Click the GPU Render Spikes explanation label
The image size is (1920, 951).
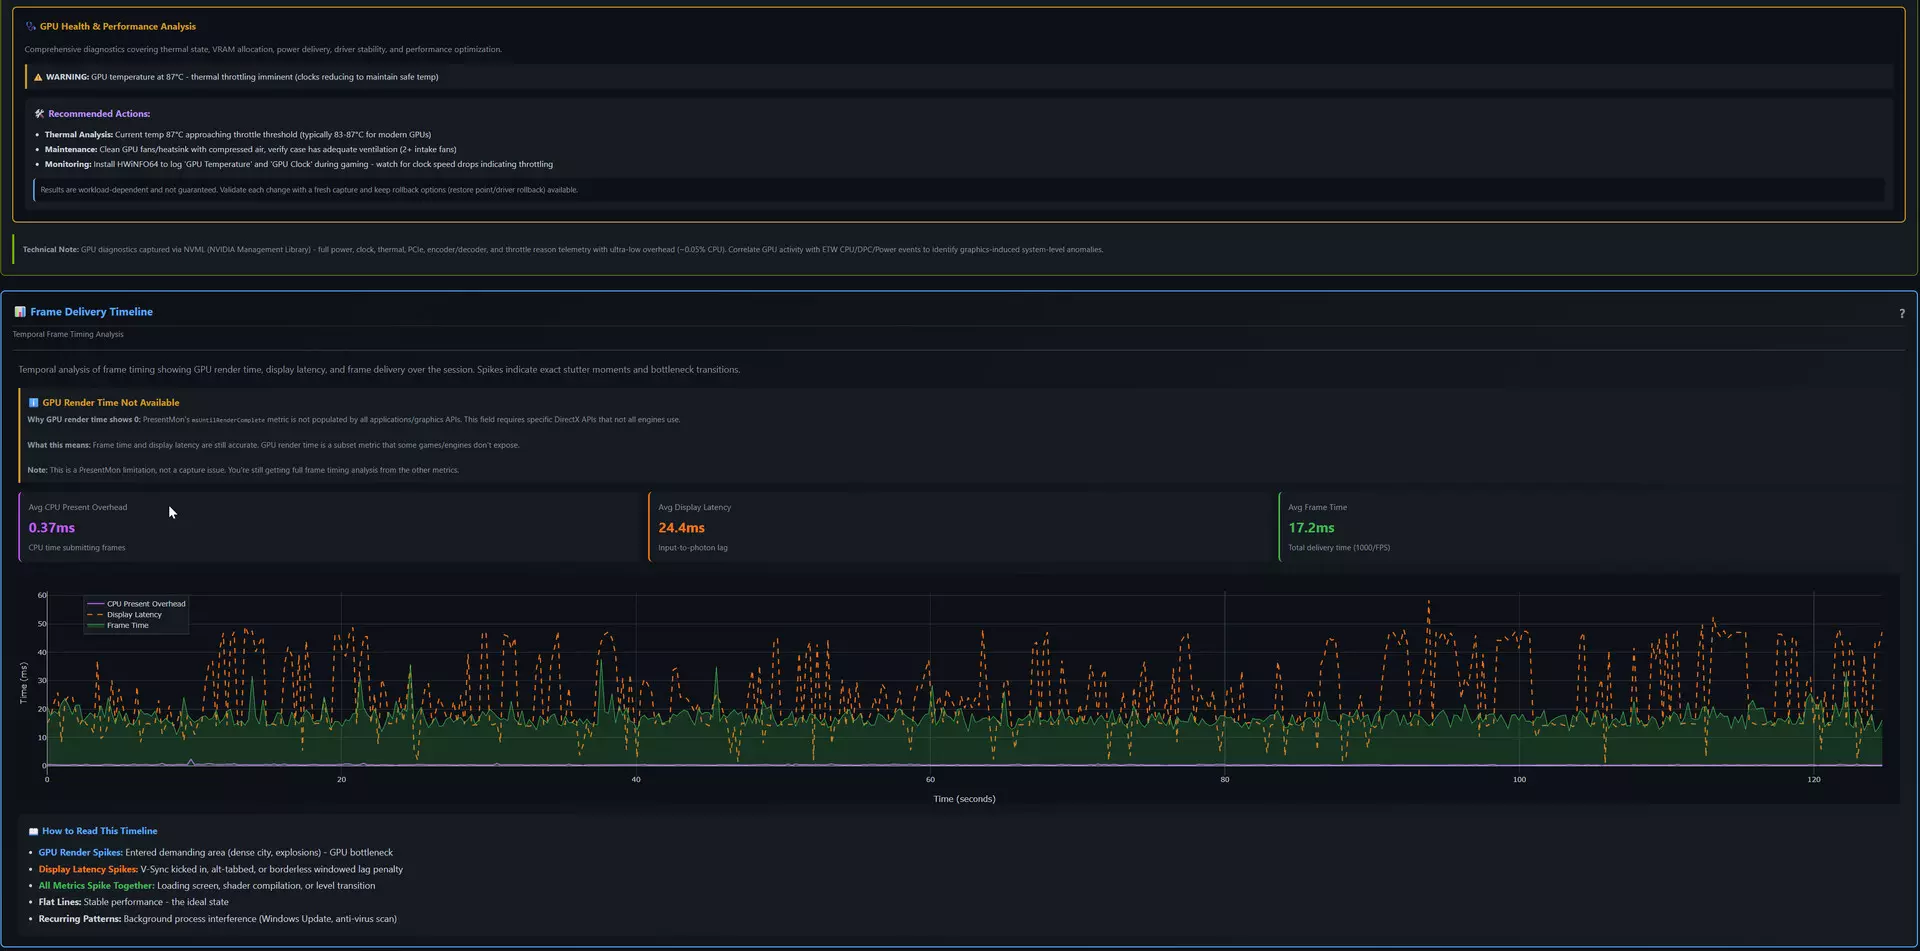[80, 853]
